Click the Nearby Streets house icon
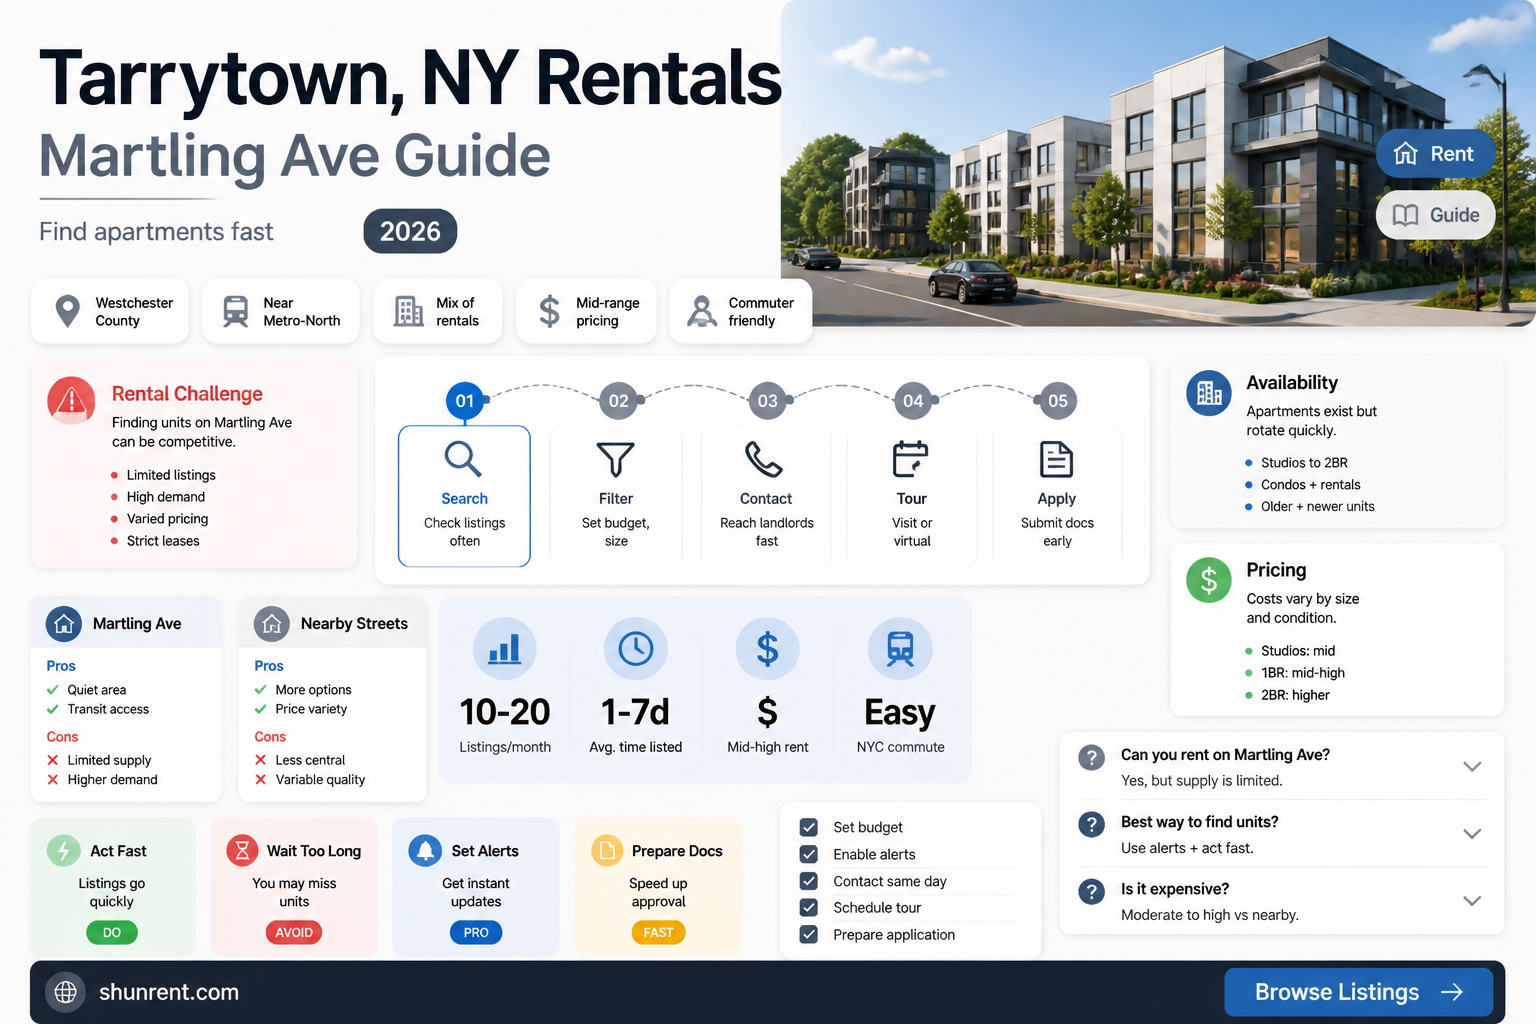 pyautogui.click(x=272, y=624)
